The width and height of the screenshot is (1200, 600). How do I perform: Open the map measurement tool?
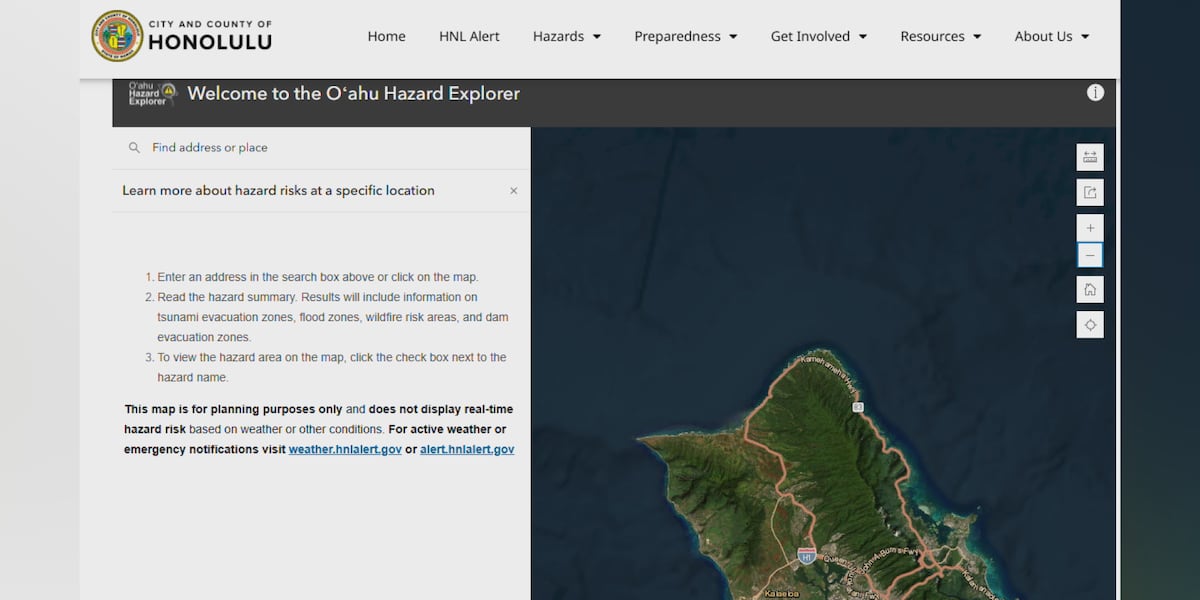pos(1090,157)
